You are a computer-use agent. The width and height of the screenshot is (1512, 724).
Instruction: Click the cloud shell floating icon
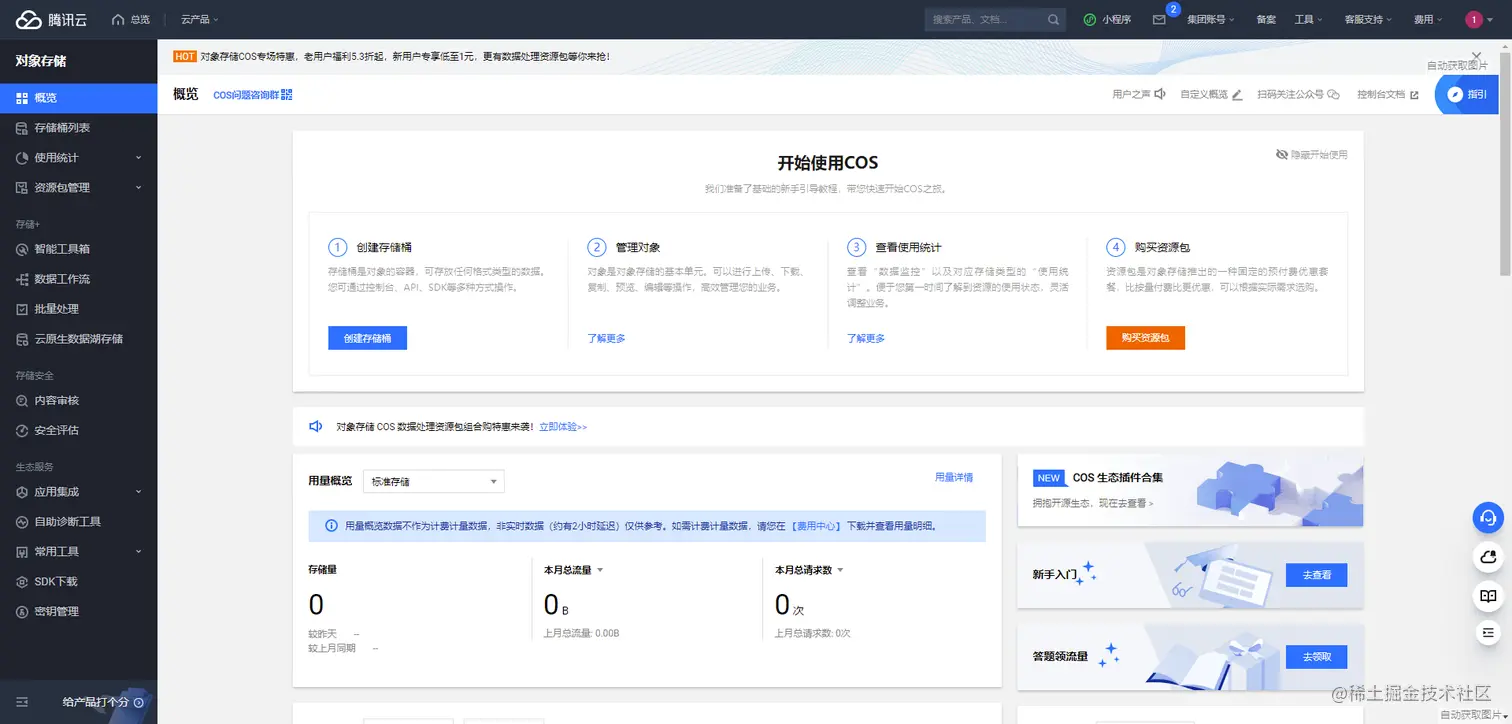(x=1488, y=556)
